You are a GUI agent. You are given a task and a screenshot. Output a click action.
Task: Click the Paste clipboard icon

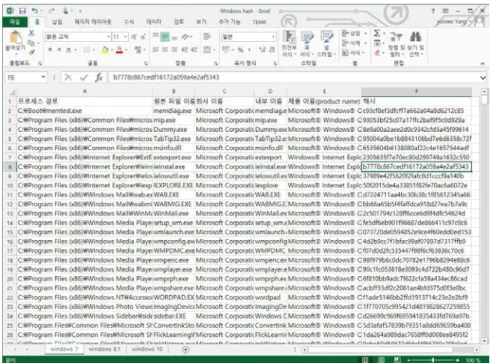click(15, 38)
